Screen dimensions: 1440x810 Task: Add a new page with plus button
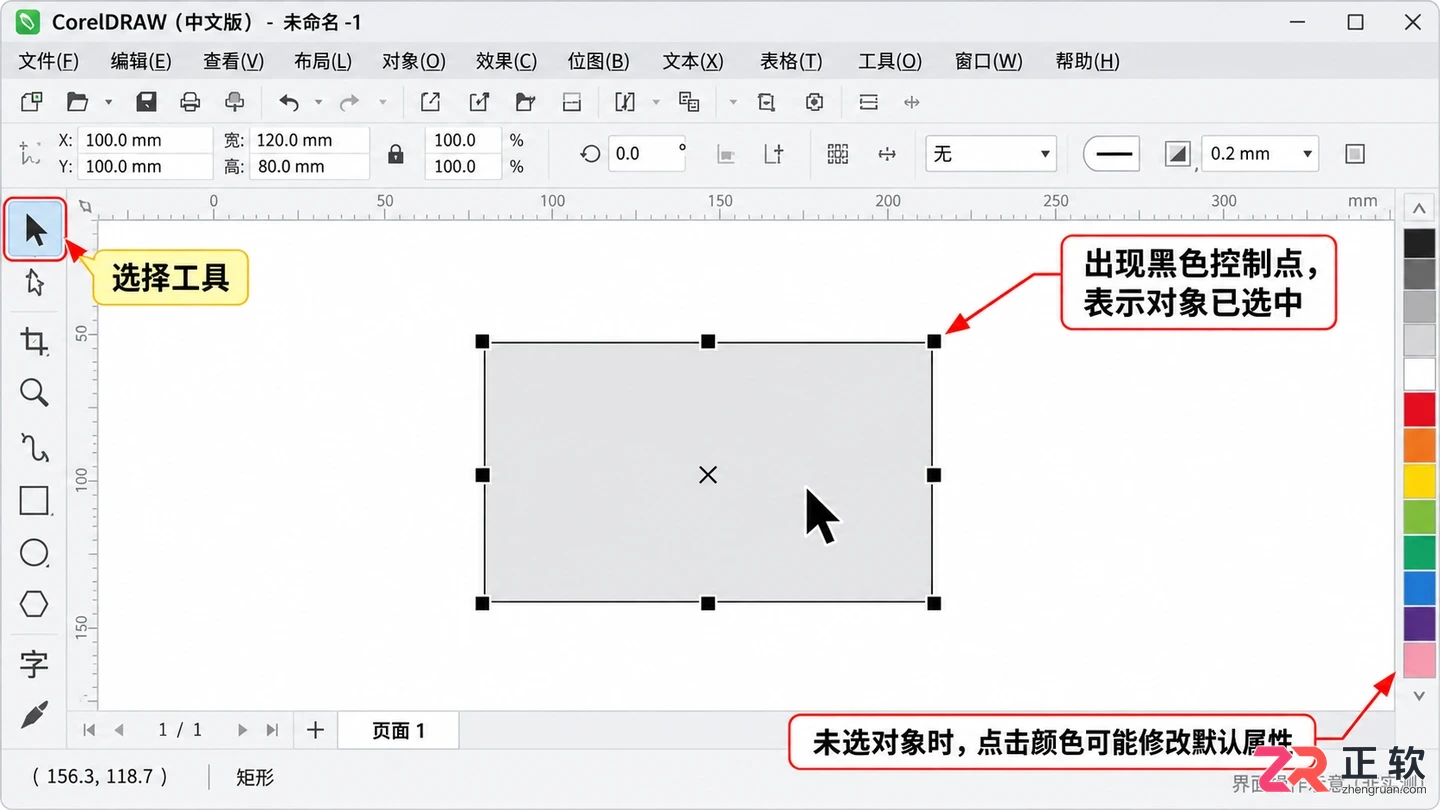(x=315, y=730)
